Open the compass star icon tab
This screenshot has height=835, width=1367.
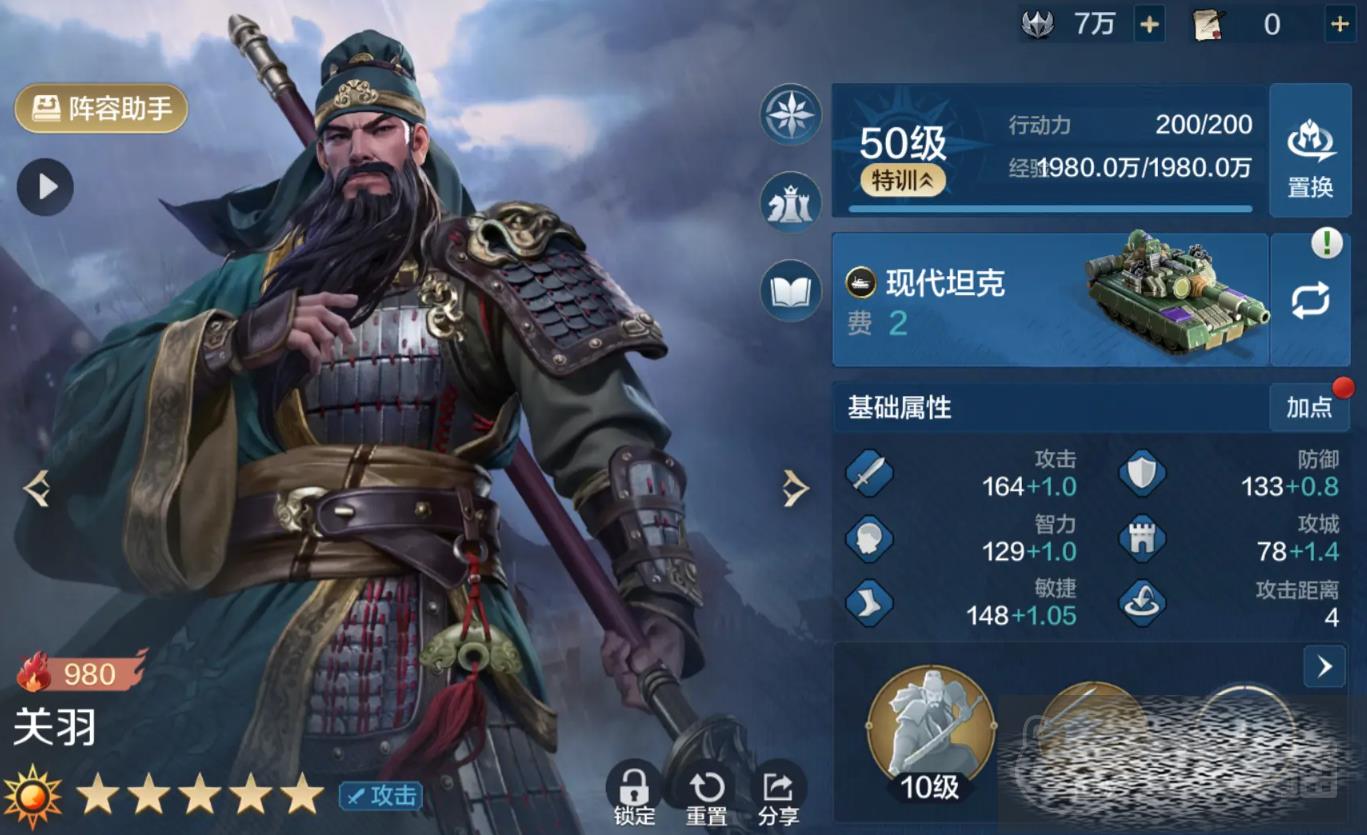tap(791, 115)
